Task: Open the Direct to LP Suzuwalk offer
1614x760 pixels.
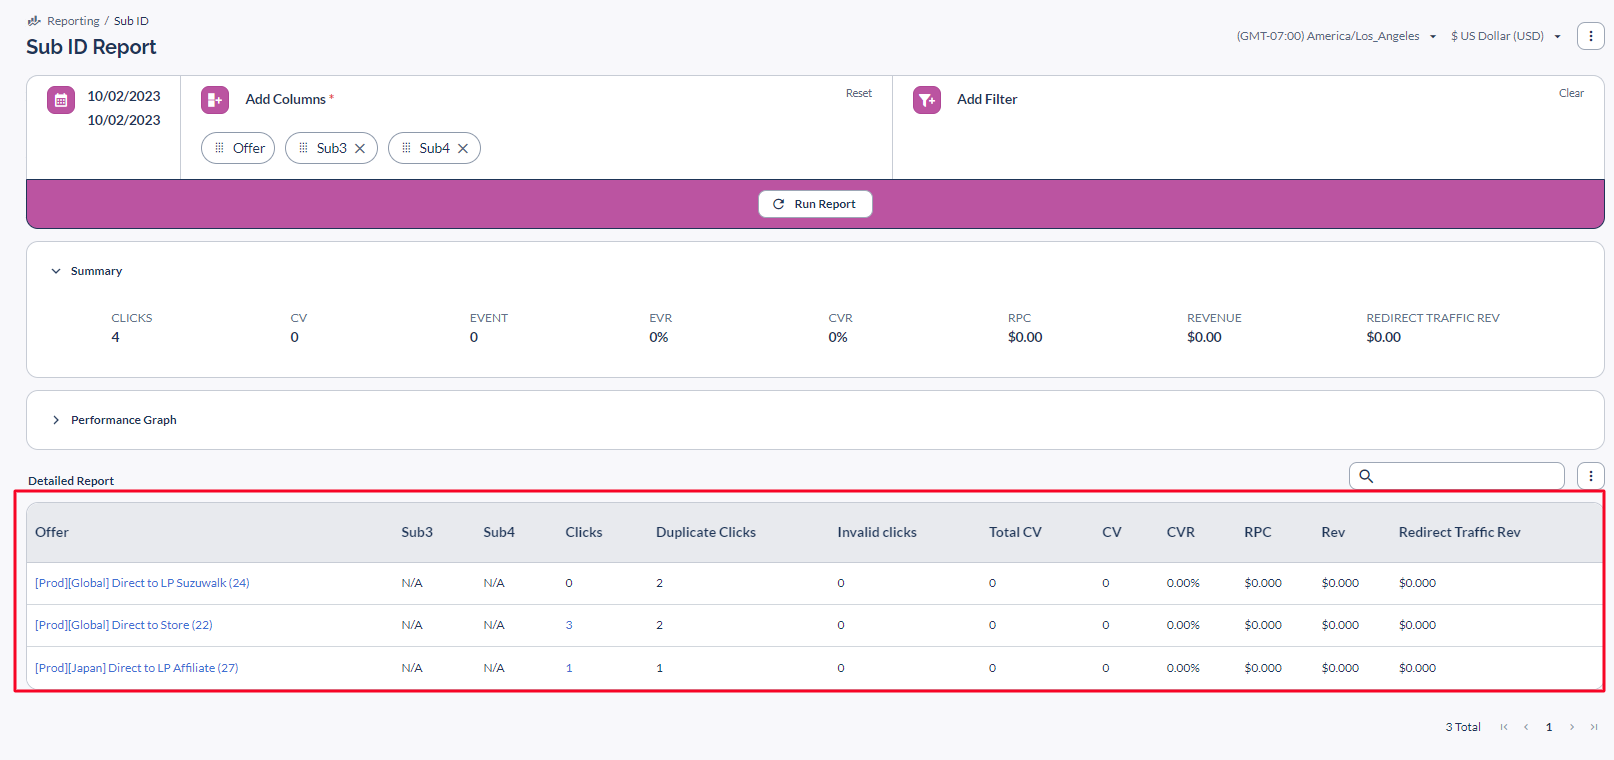Action: pos(142,583)
